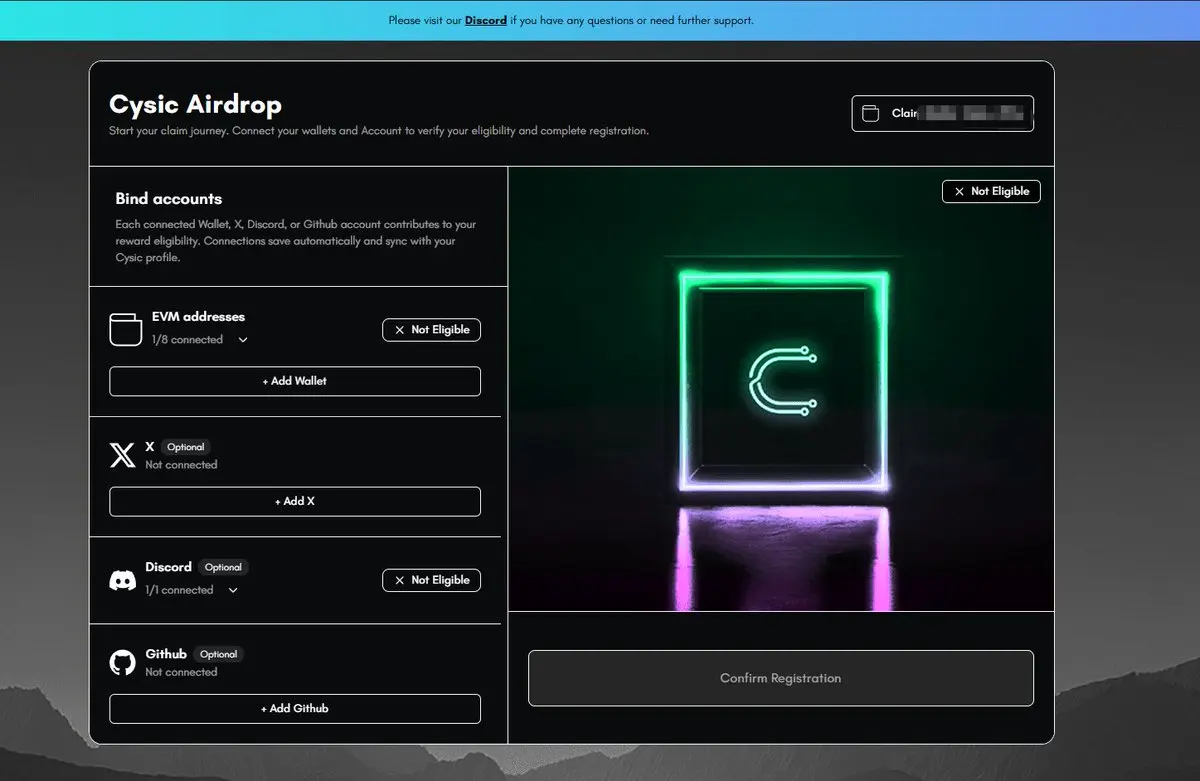Click the neon Cysic cube image
1200x781 pixels.
click(x=782, y=389)
